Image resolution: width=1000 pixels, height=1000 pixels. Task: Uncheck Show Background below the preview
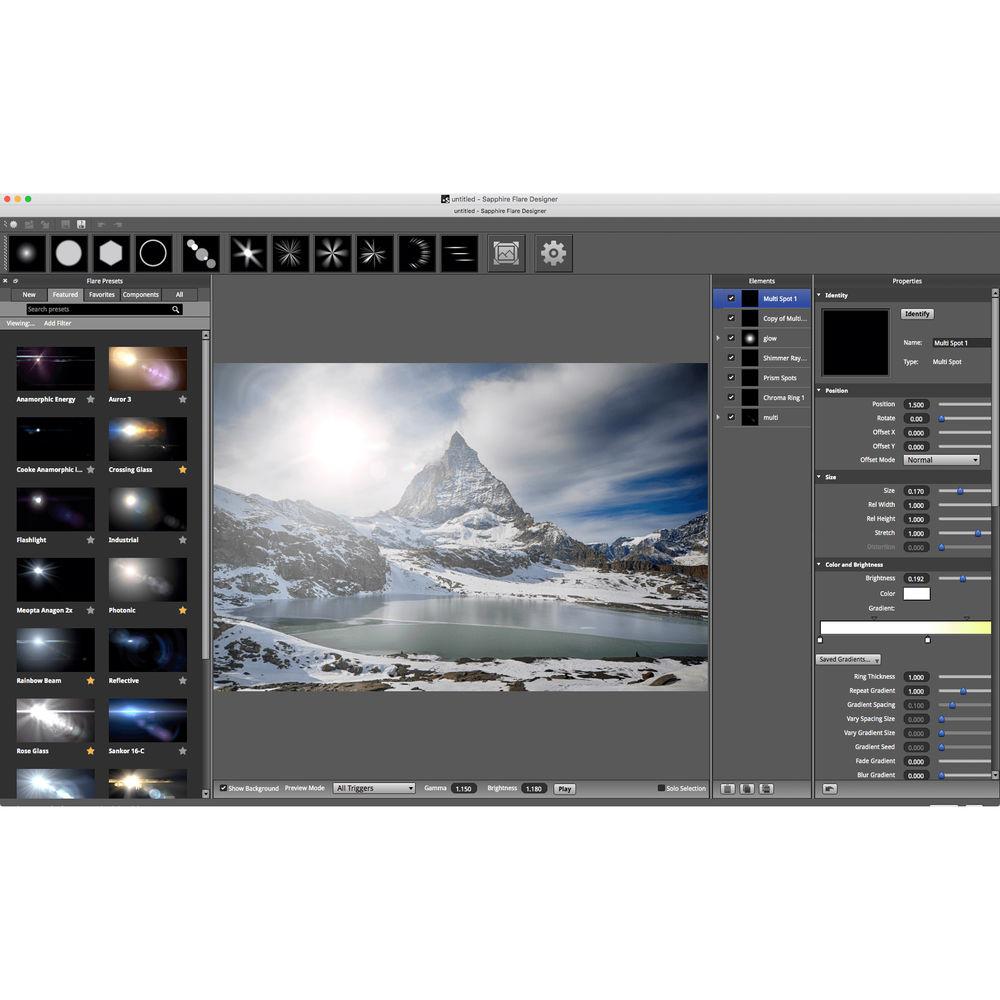click(x=223, y=788)
